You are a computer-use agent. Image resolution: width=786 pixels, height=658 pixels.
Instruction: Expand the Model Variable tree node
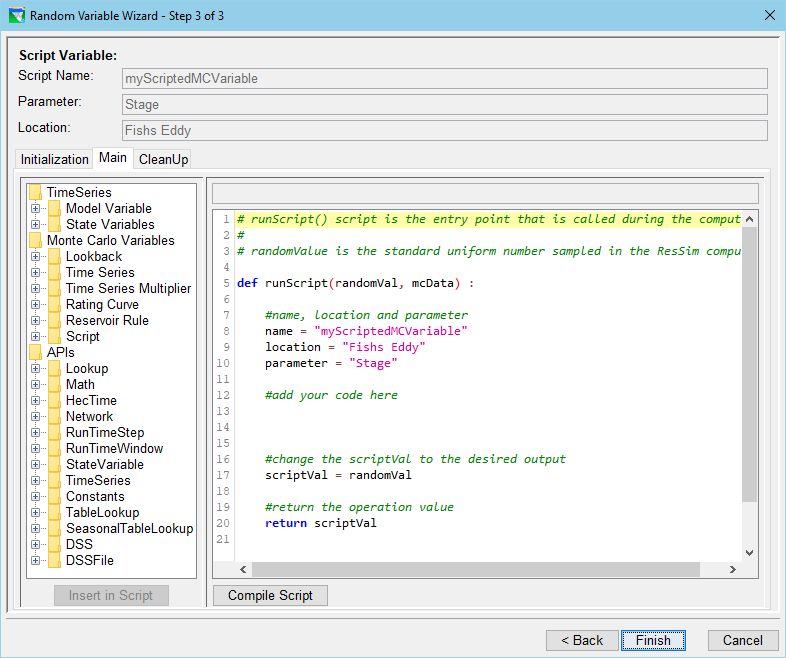(x=35, y=208)
